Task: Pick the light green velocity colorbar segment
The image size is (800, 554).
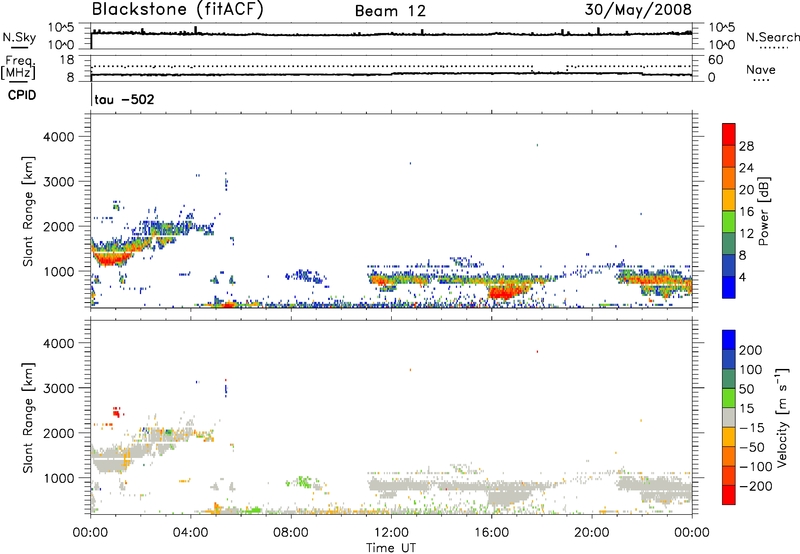Action: 729,398
